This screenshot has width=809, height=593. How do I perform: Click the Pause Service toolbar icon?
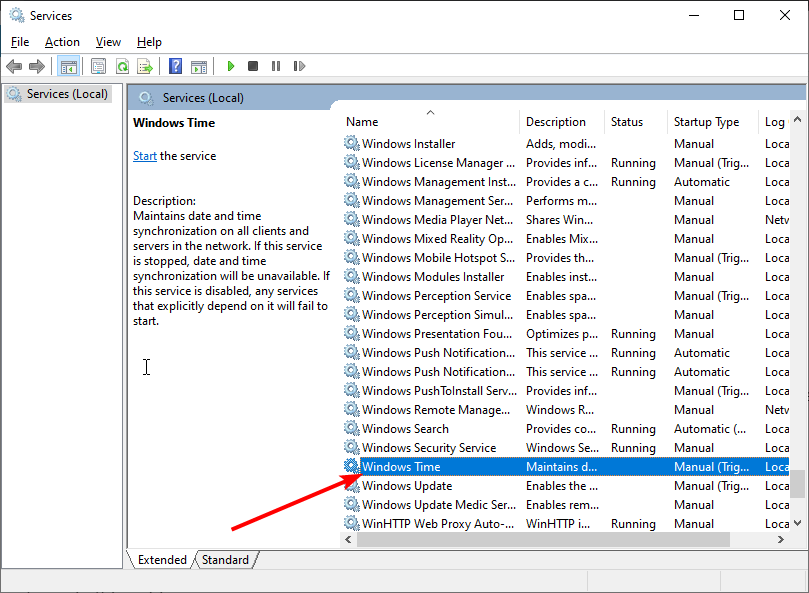(276, 66)
